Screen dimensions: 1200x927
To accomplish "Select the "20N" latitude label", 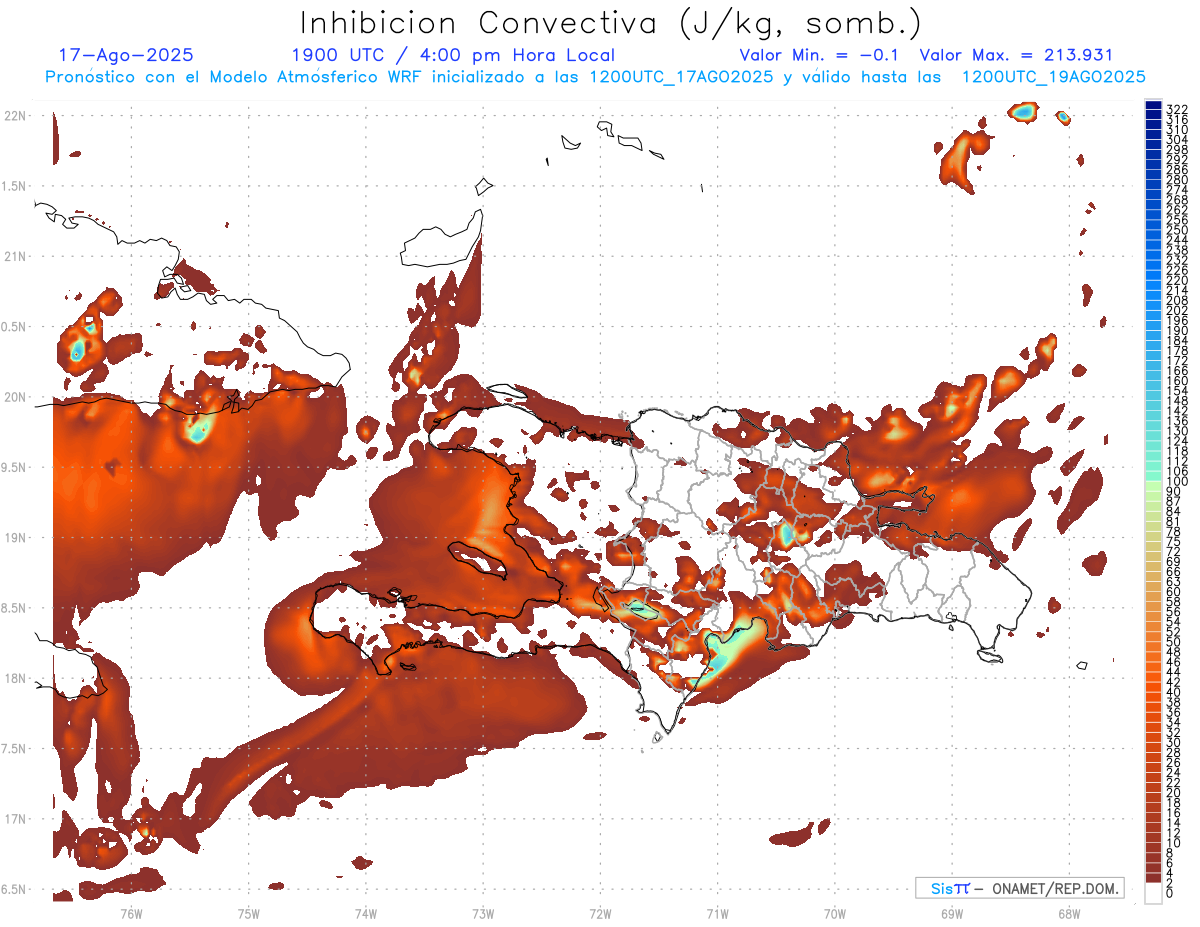I will (x=15, y=397).
